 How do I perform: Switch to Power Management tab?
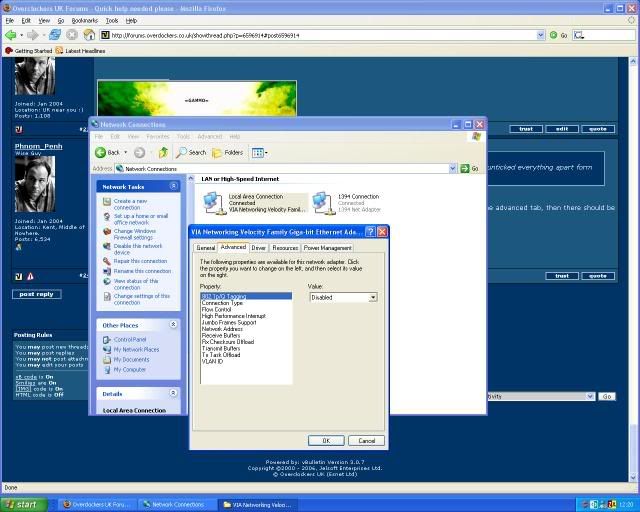tap(327, 248)
